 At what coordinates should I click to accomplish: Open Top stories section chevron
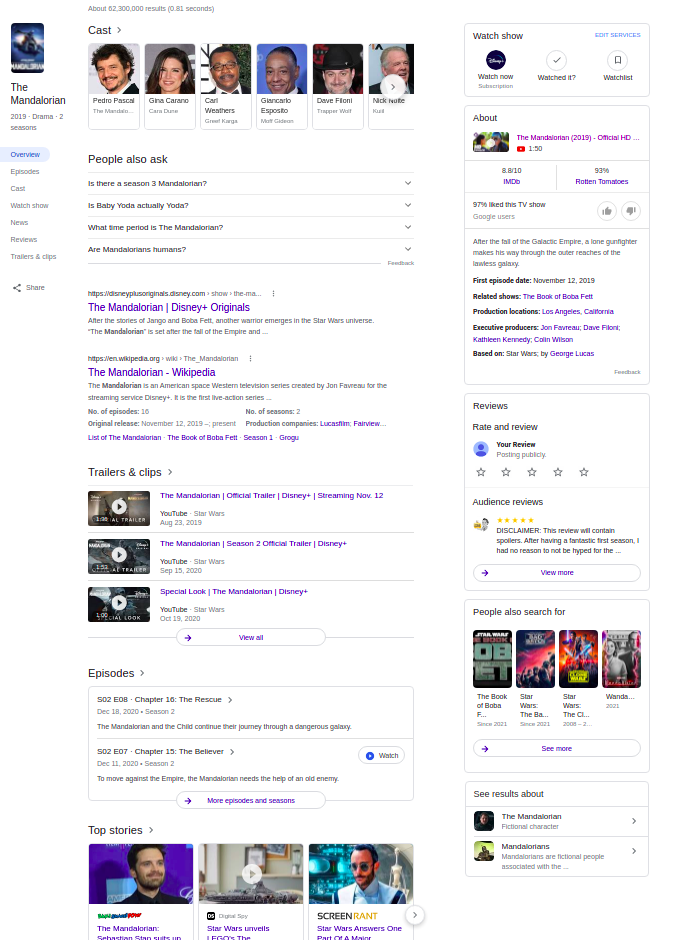pyautogui.click(x=151, y=830)
